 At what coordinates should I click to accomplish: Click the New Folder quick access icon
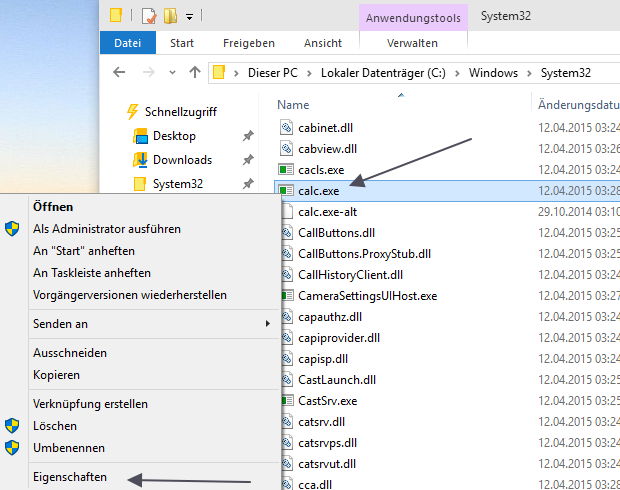pos(170,16)
